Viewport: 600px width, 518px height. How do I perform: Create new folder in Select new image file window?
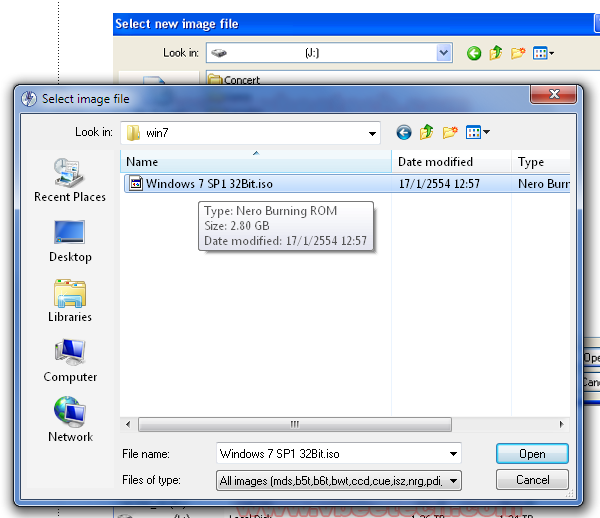coord(518,53)
